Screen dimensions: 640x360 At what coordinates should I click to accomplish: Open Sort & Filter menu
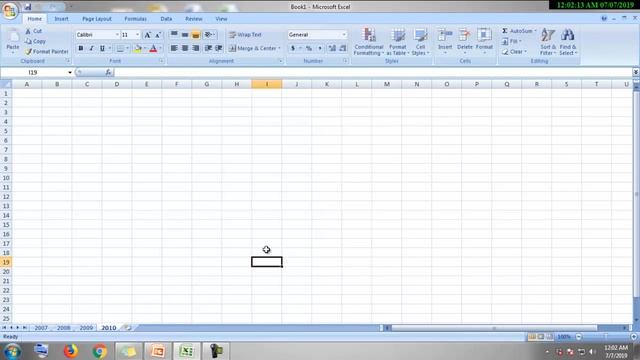(548, 42)
